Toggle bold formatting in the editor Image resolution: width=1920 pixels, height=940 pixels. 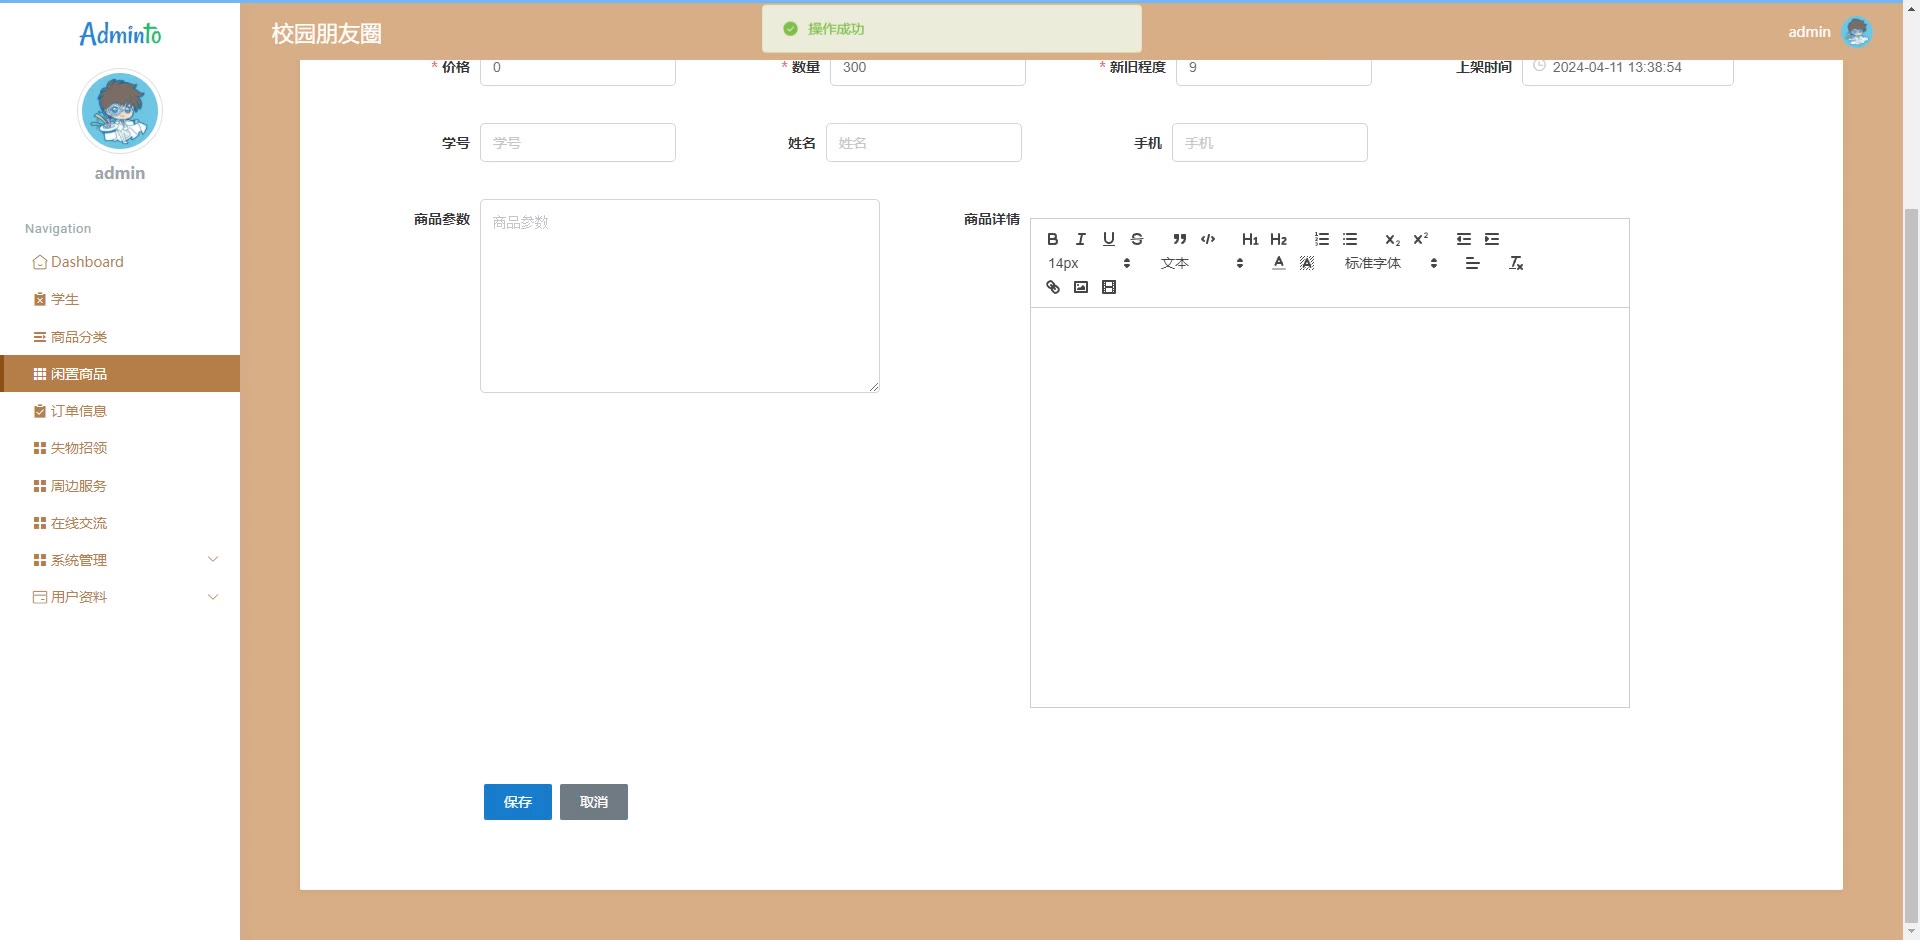click(x=1052, y=239)
